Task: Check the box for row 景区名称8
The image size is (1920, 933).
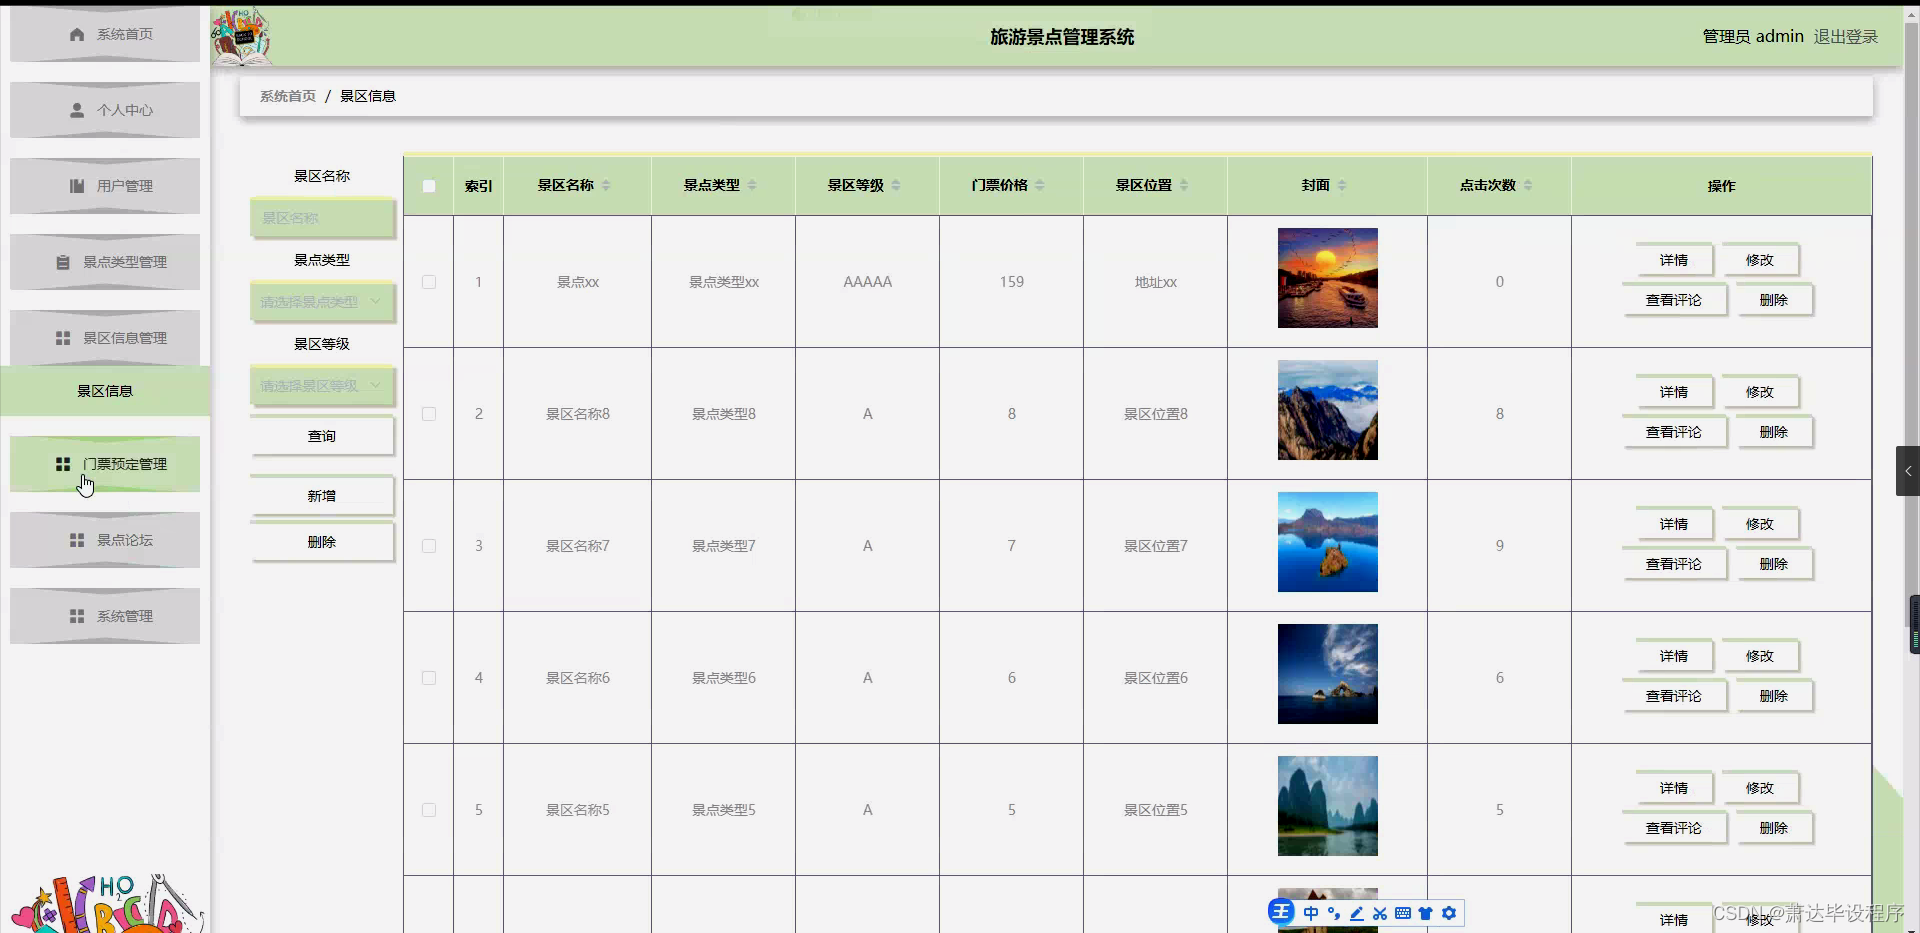Action: [x=429, y=414]
